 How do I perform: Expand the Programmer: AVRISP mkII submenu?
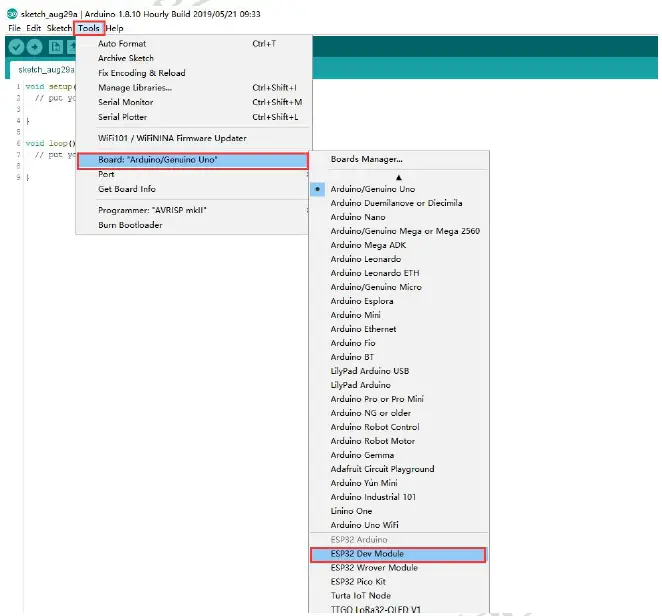pyautogui.click(x=193, y=210)
